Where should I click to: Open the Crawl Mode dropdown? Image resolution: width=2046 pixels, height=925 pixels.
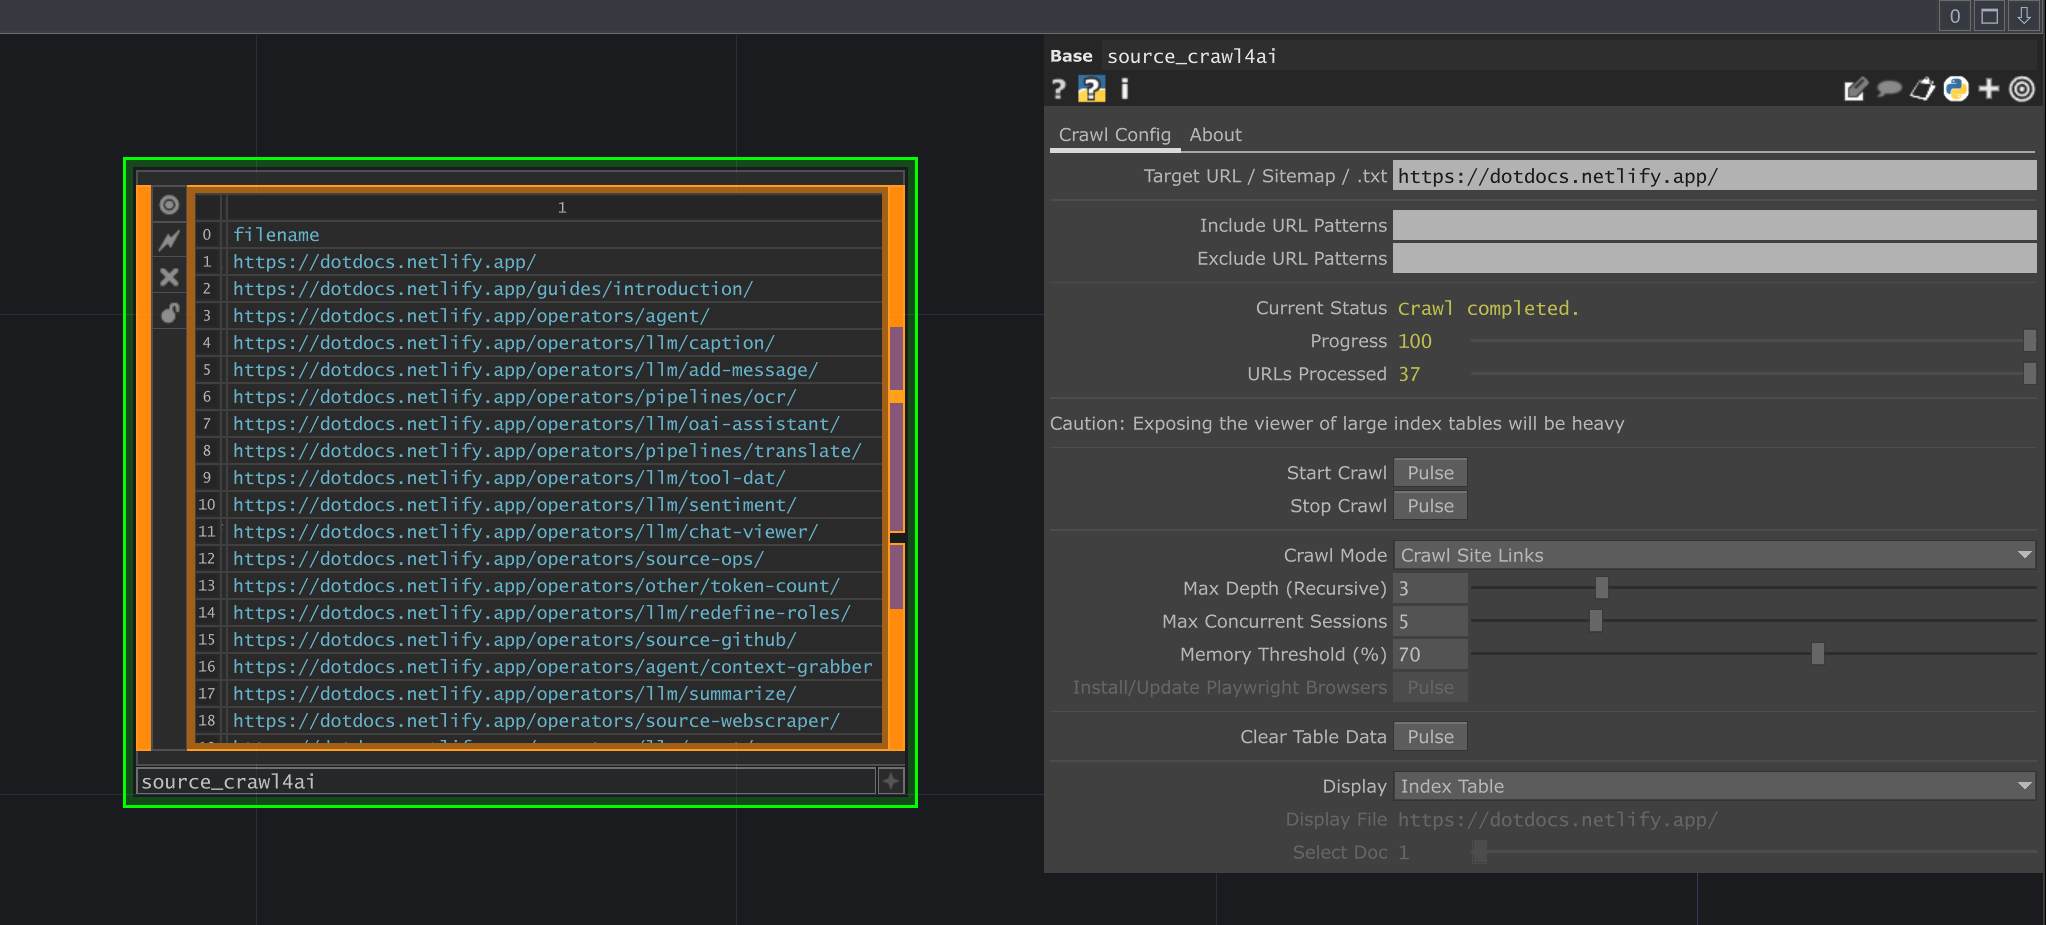coord(1714,555)
